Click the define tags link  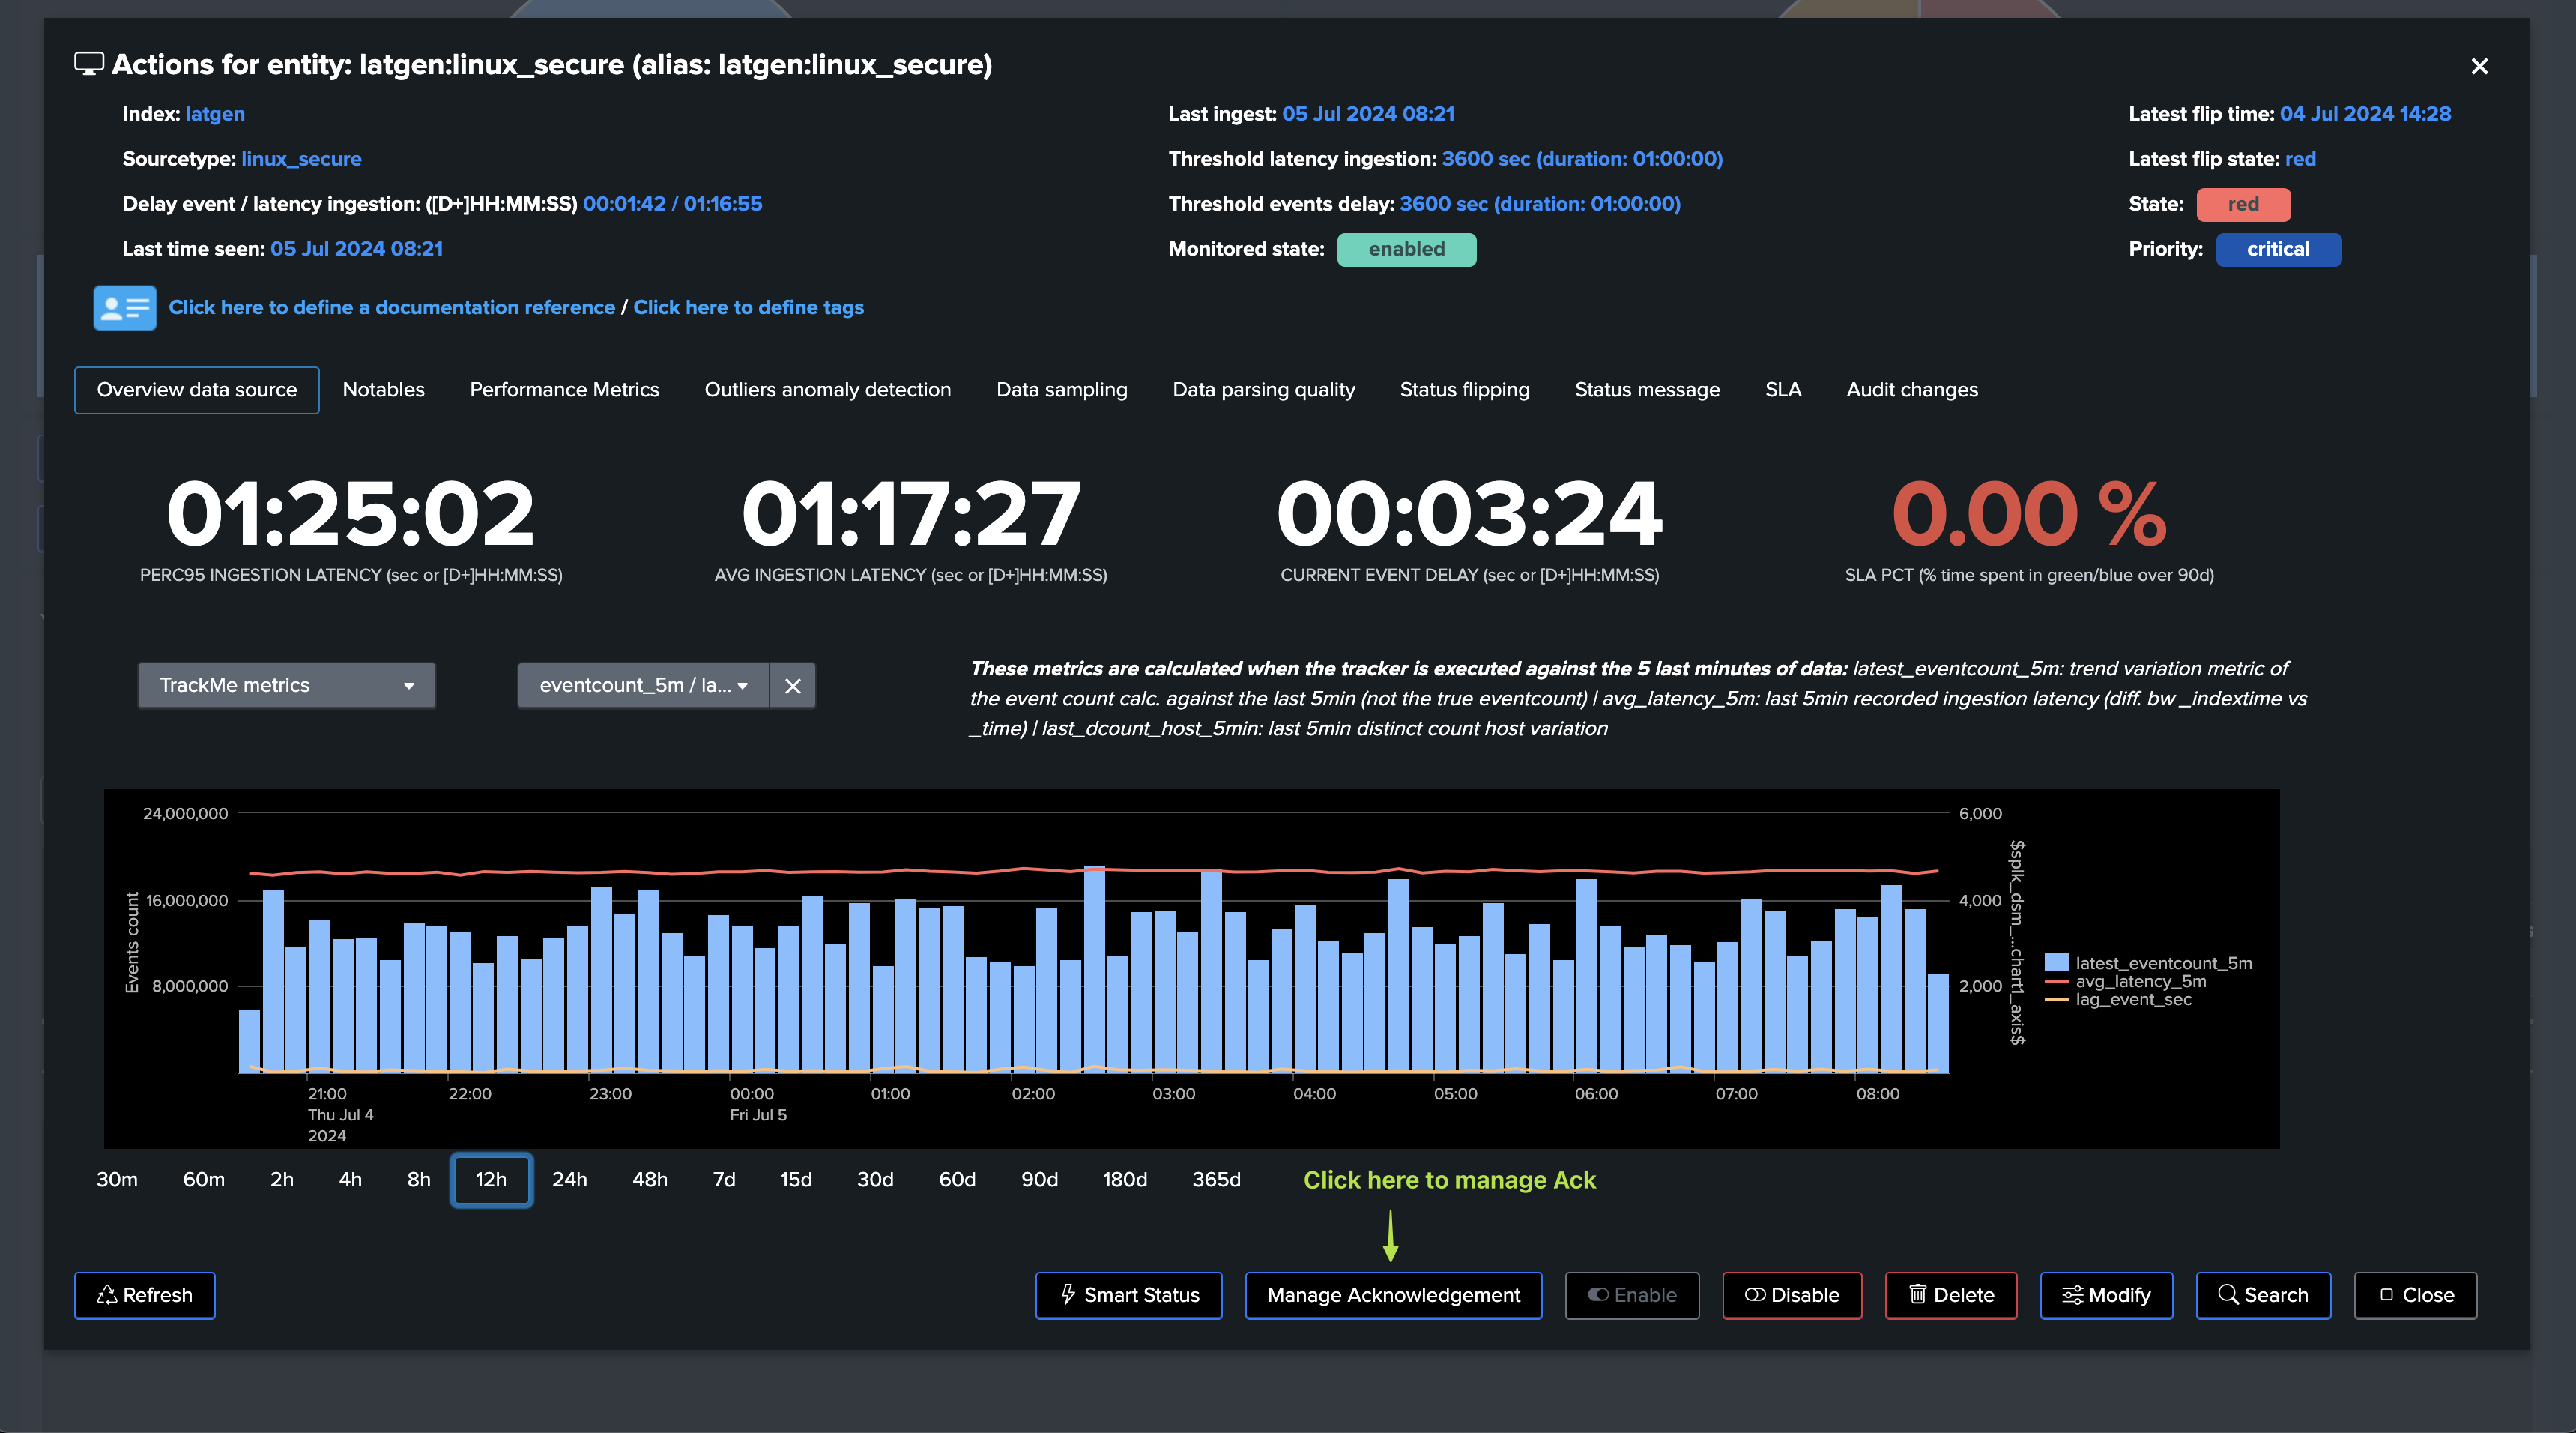pyautogui.click(x=748, y=307)
